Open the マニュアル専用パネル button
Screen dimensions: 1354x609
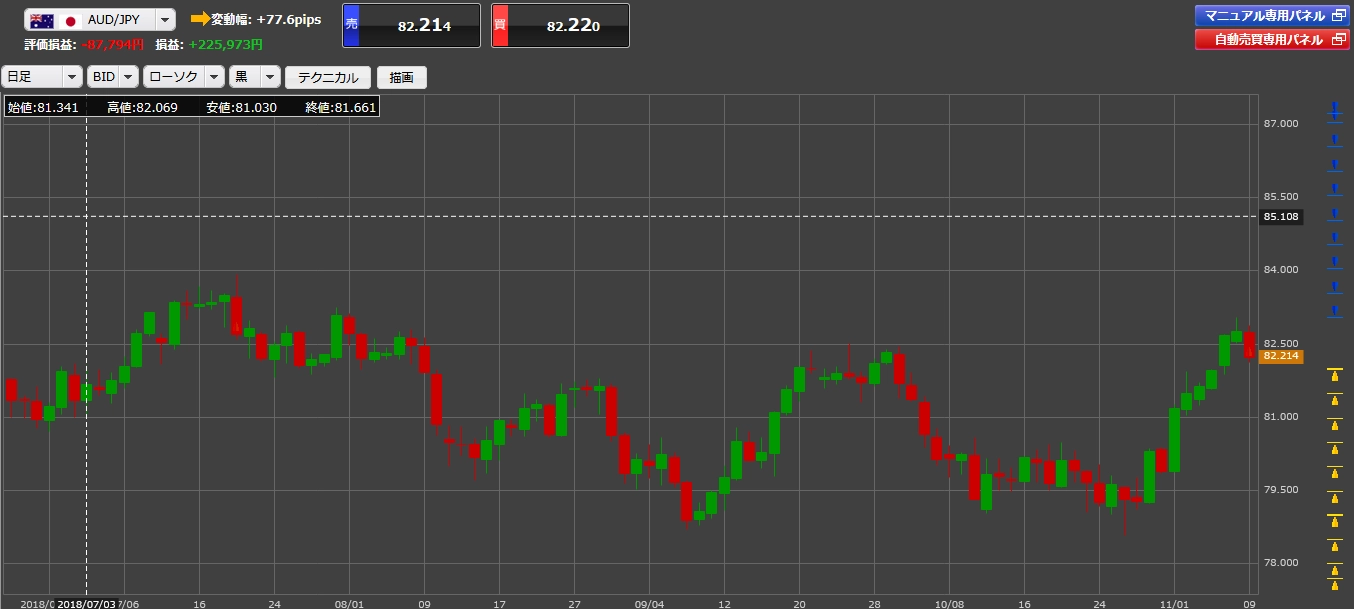click(x=1272, y=16)
